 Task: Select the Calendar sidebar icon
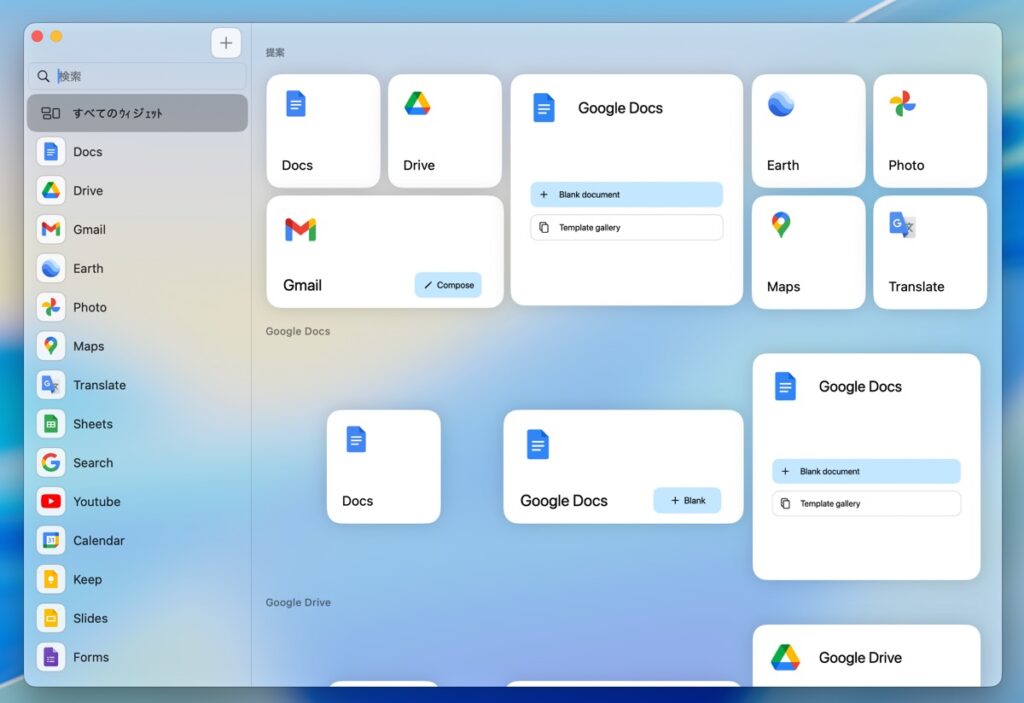(51, 541)
